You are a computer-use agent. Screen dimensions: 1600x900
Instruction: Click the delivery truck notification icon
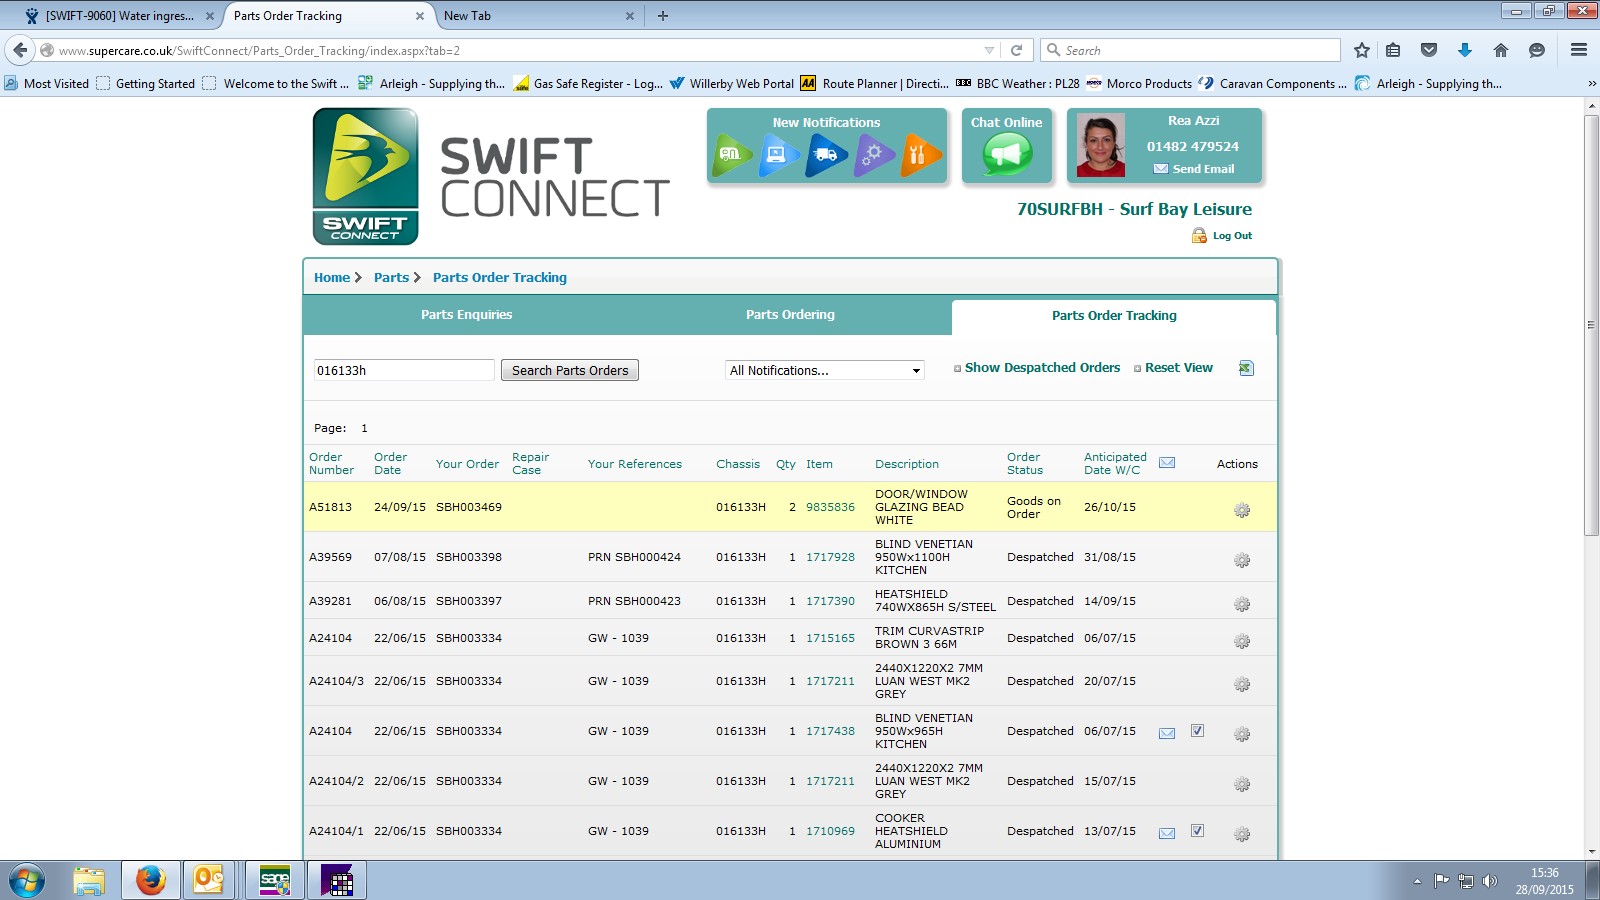(x=826, y=155)
